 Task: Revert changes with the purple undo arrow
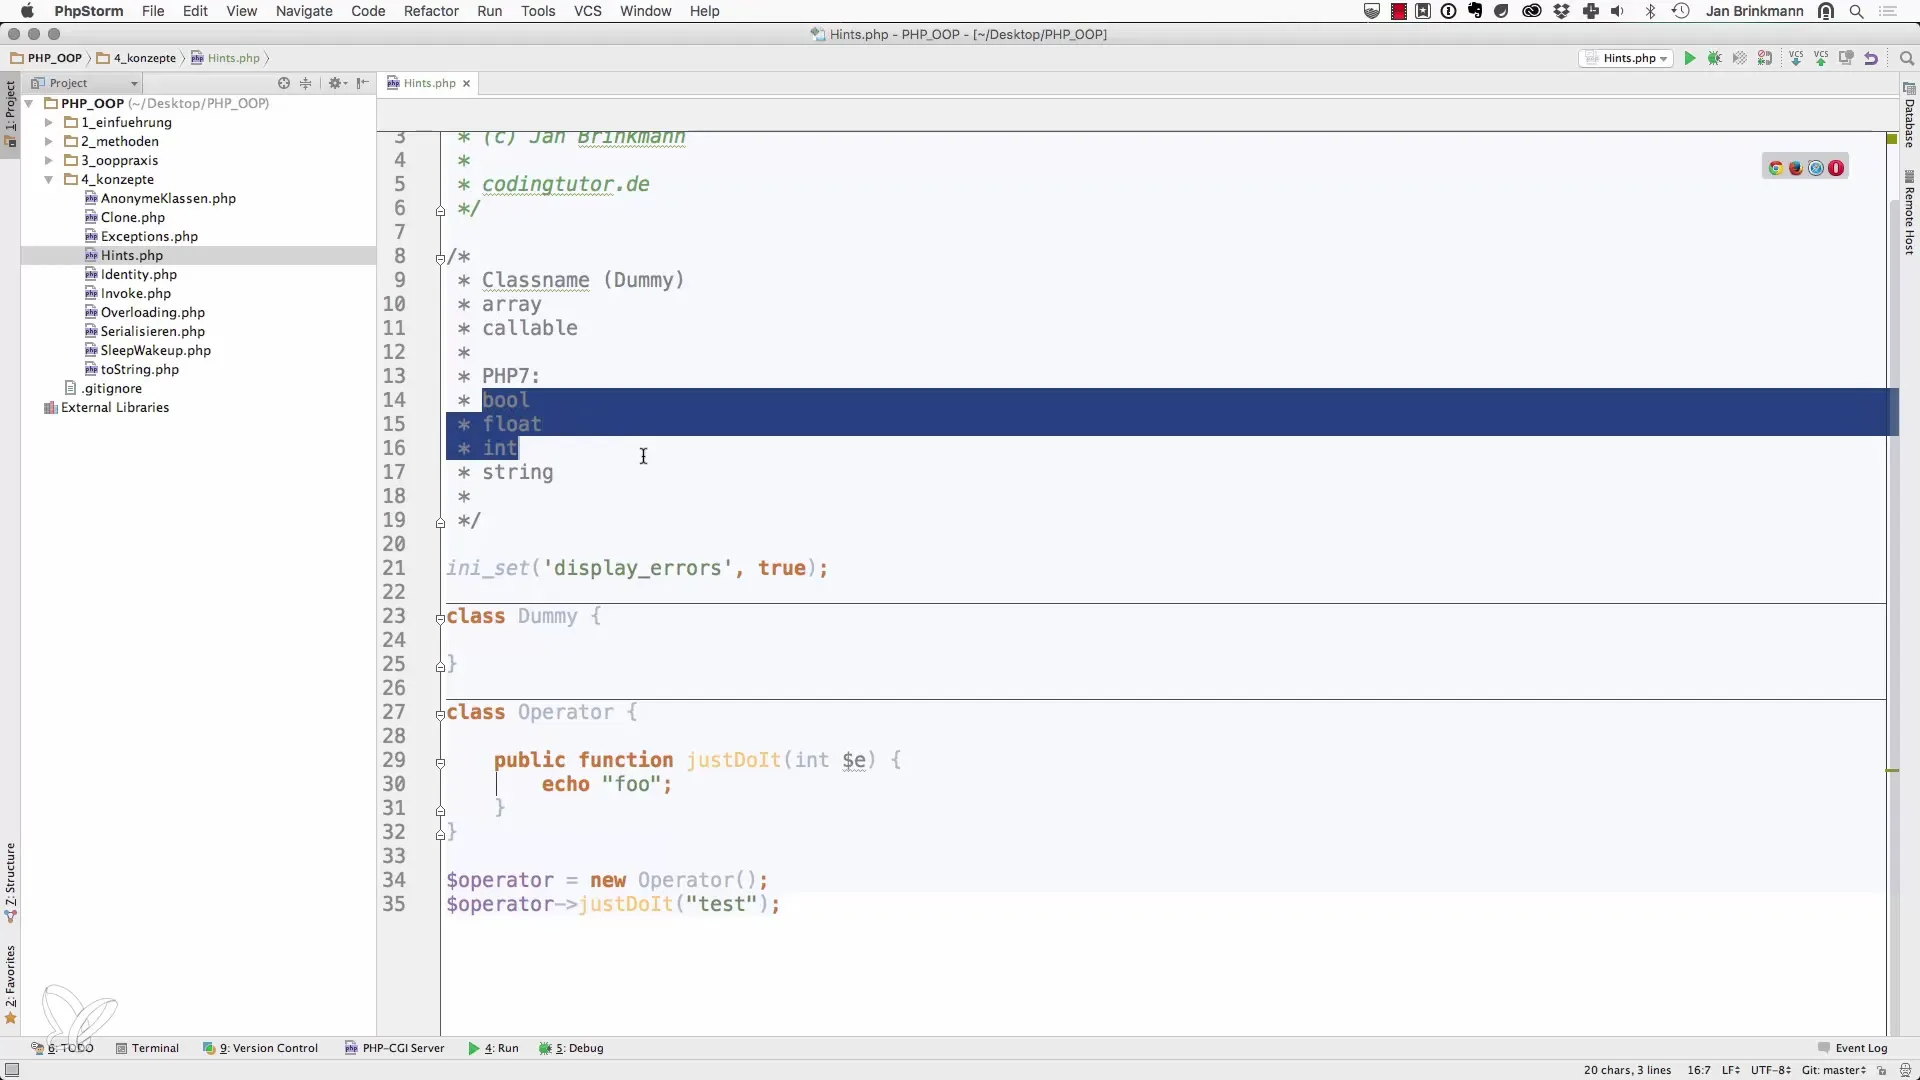(x=1871, y=58)
